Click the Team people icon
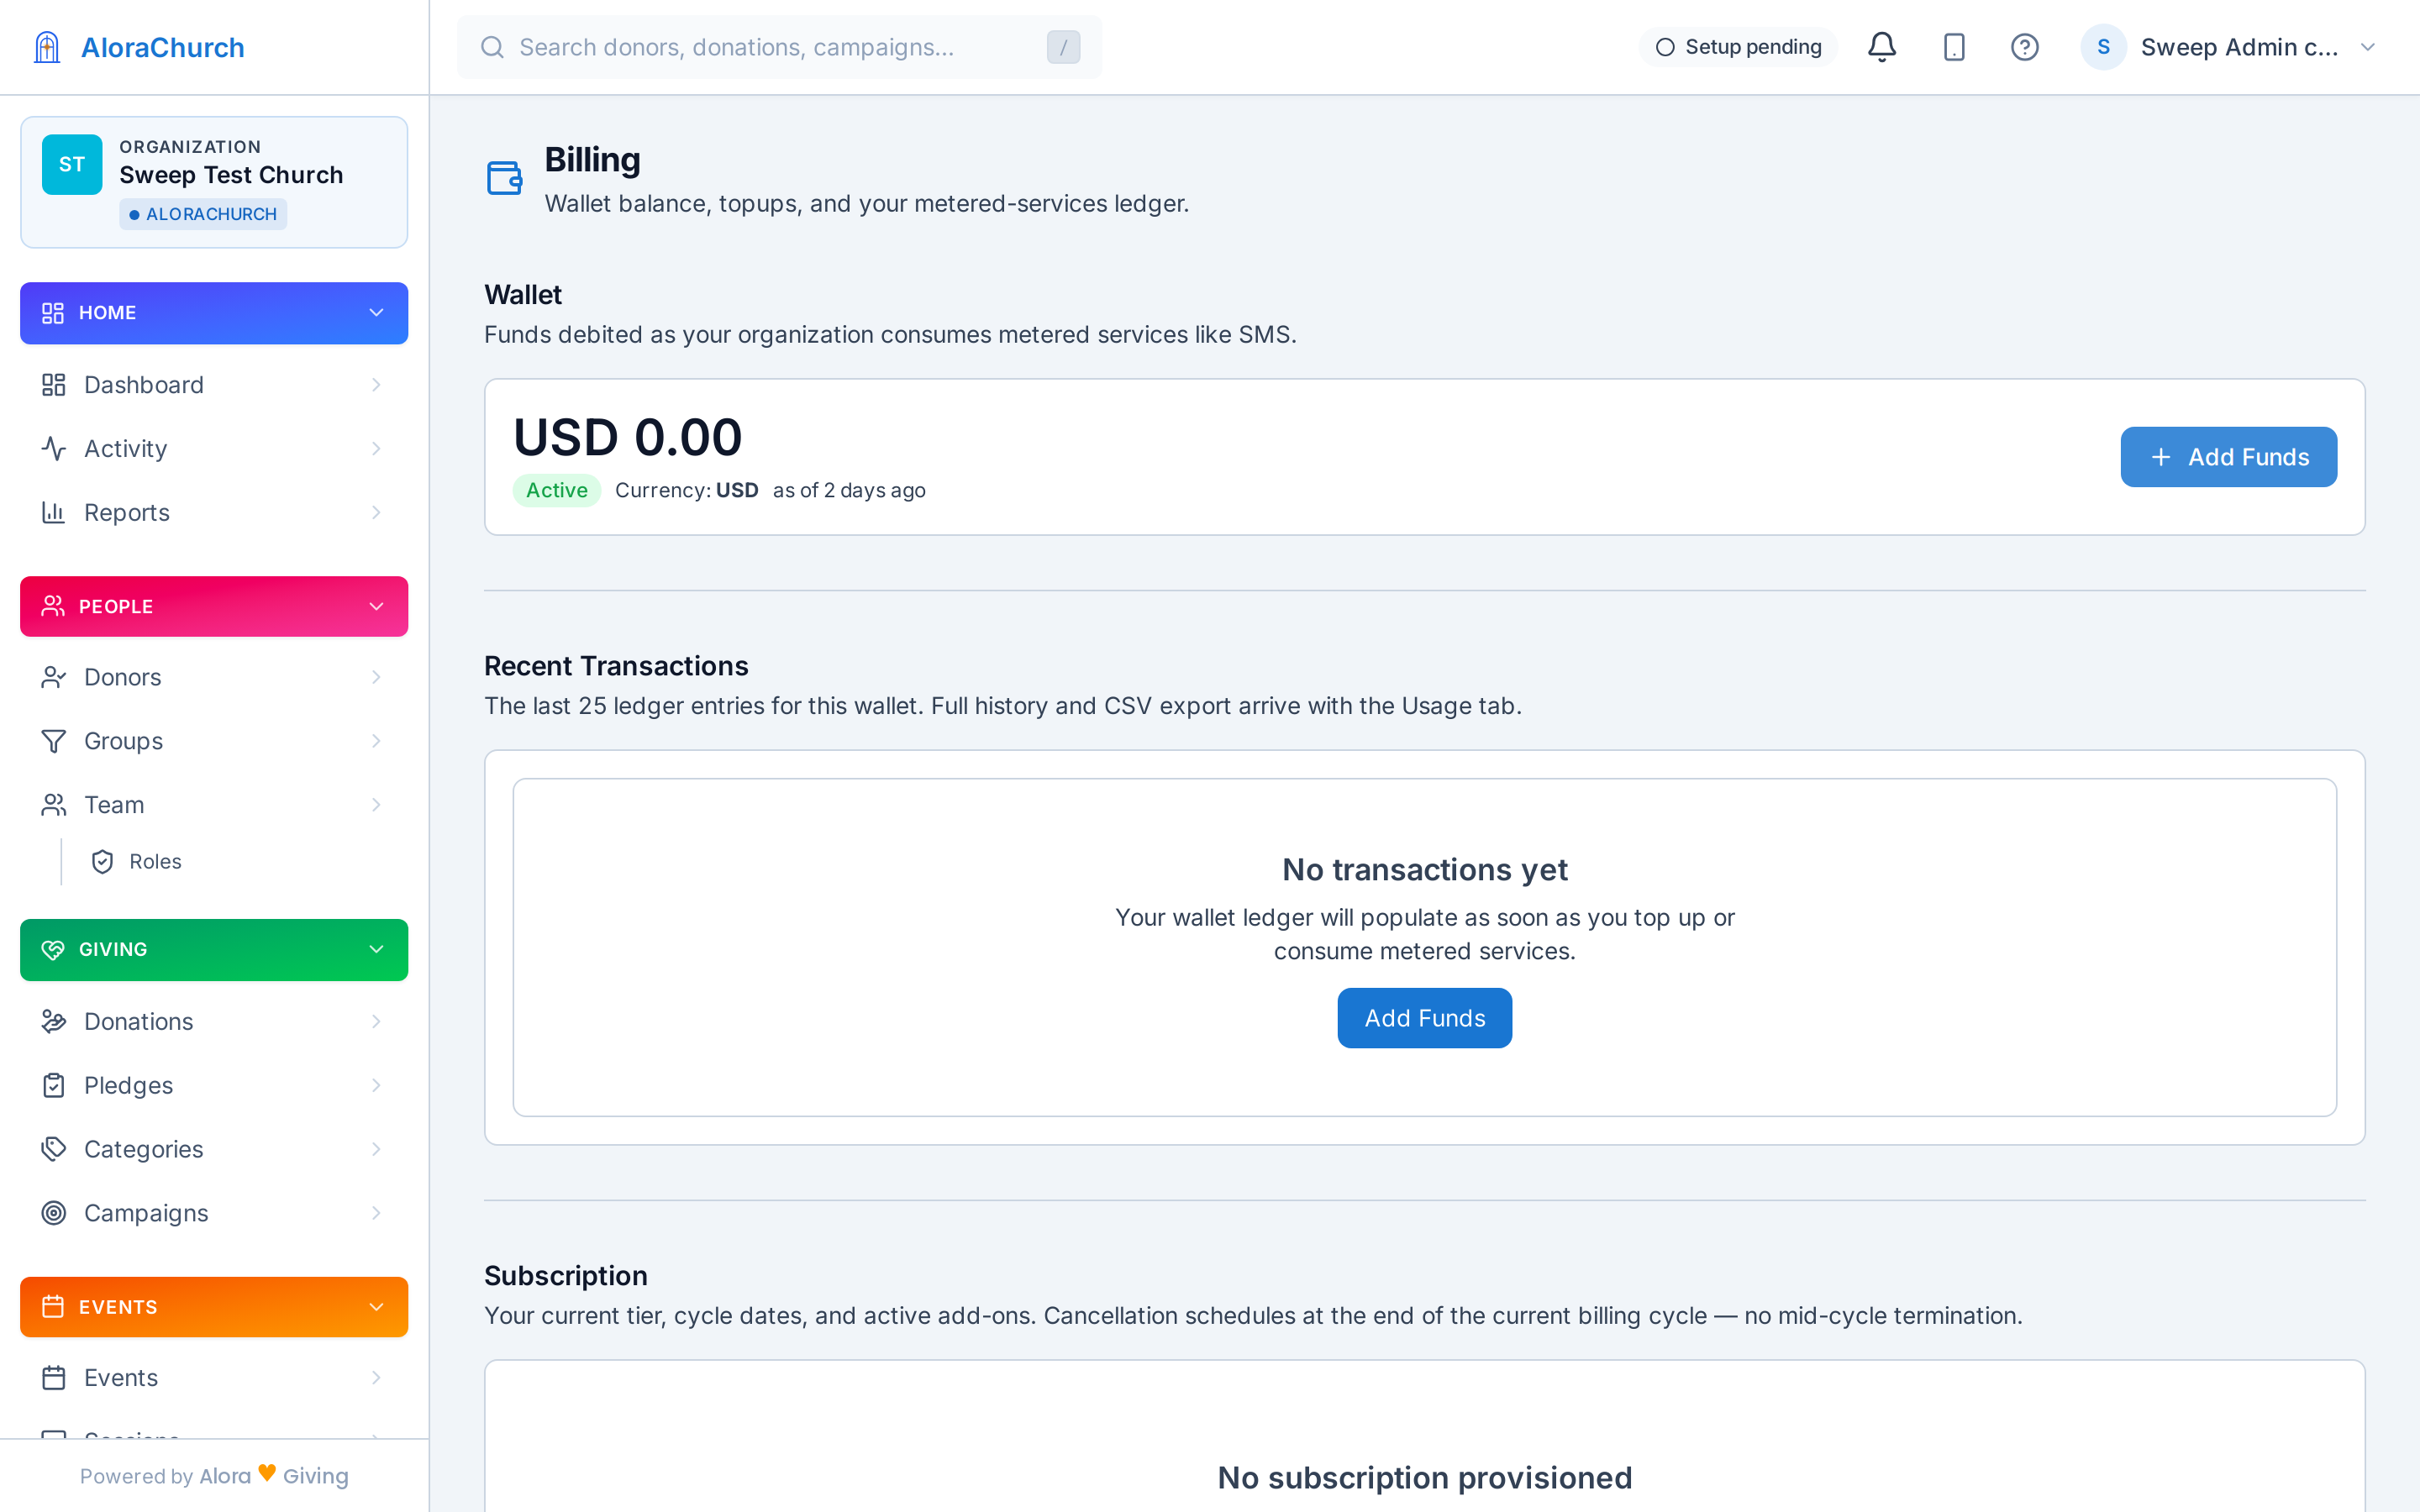The height and width of the screenshot is (1512, 2420). [x=54, y=806]
